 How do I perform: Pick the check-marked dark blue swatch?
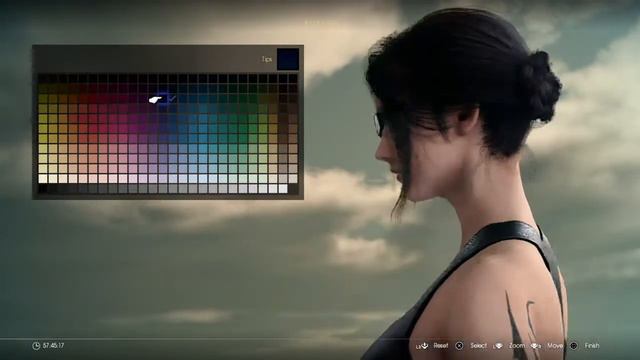point(172,99)
